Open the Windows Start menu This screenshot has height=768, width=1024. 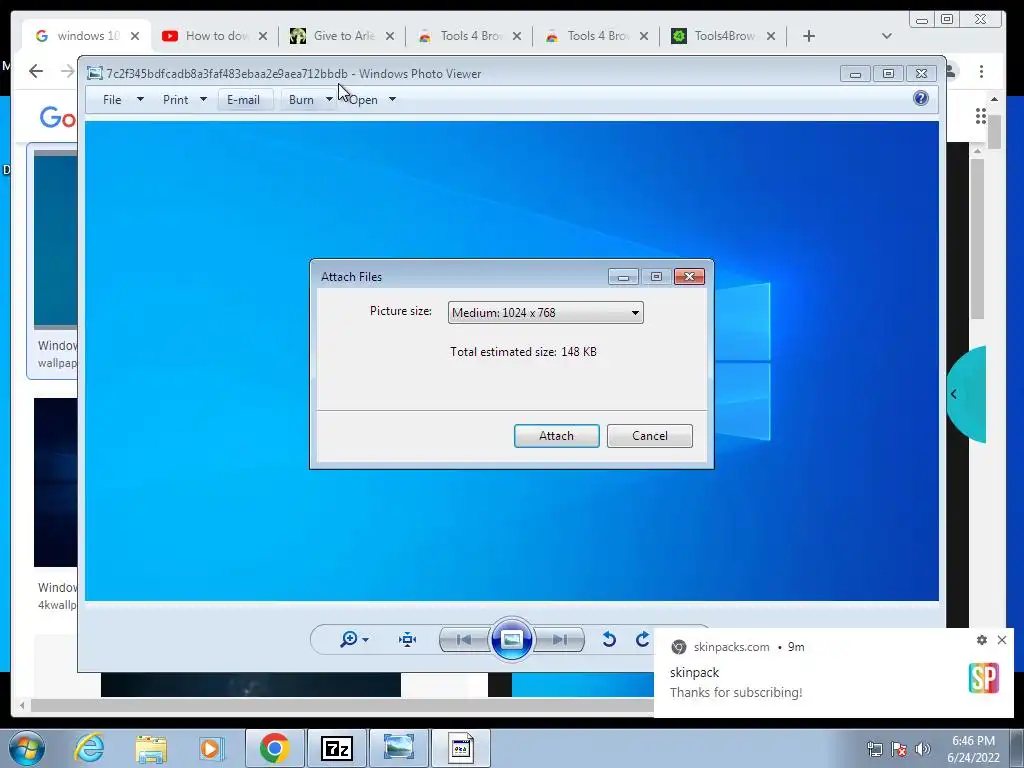click(x=26, y=748)
